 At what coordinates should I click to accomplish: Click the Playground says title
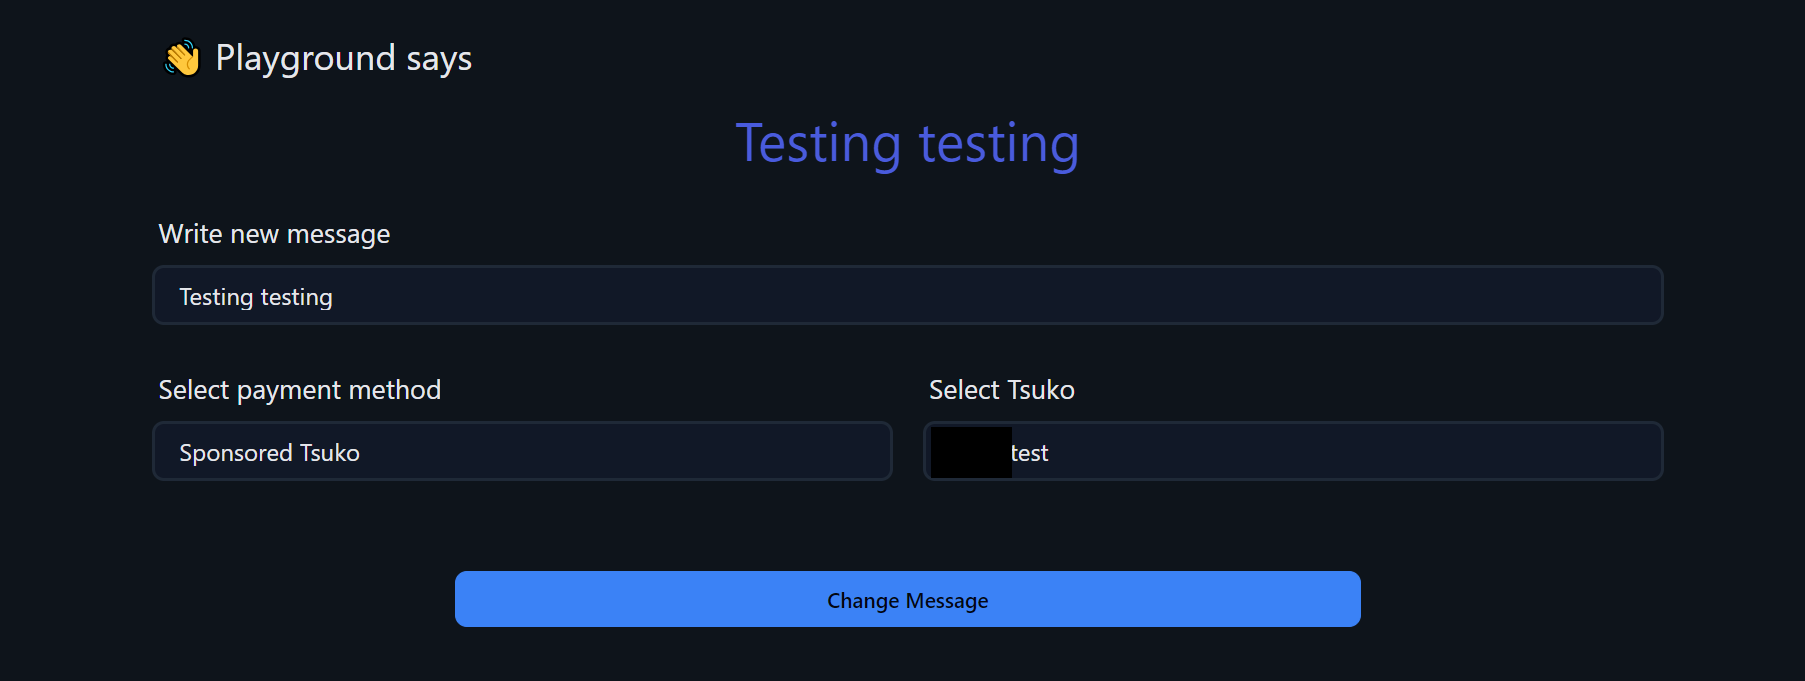point(342,58)
